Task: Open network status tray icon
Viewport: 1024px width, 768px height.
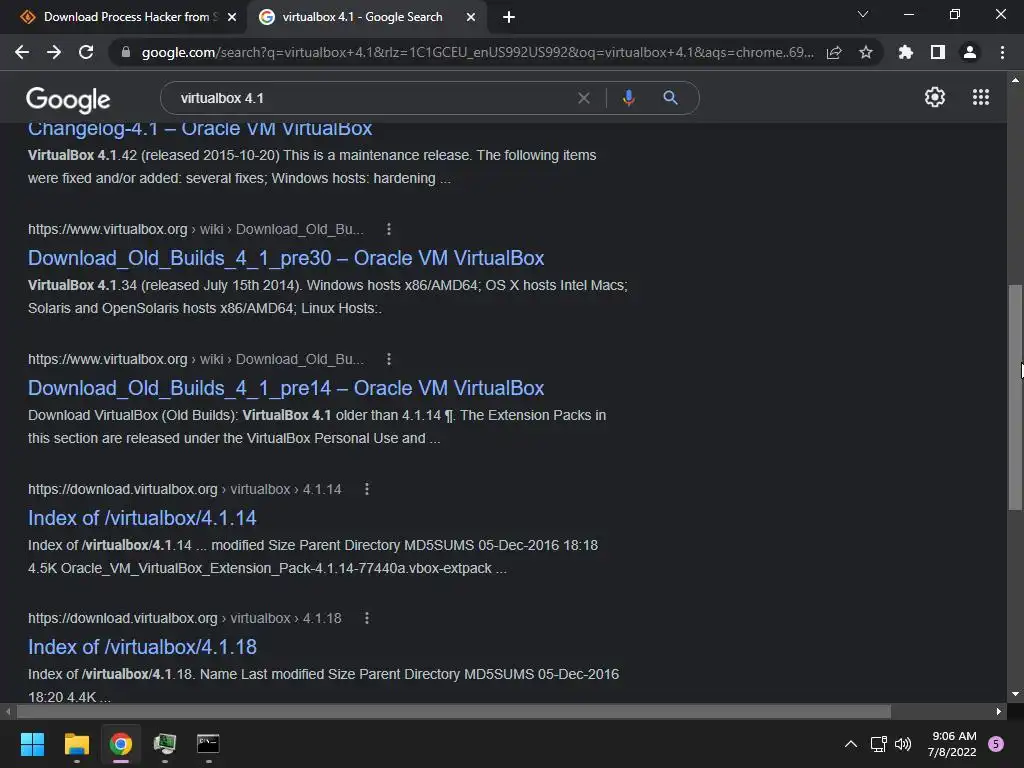Action: click(x=878, y=744)
